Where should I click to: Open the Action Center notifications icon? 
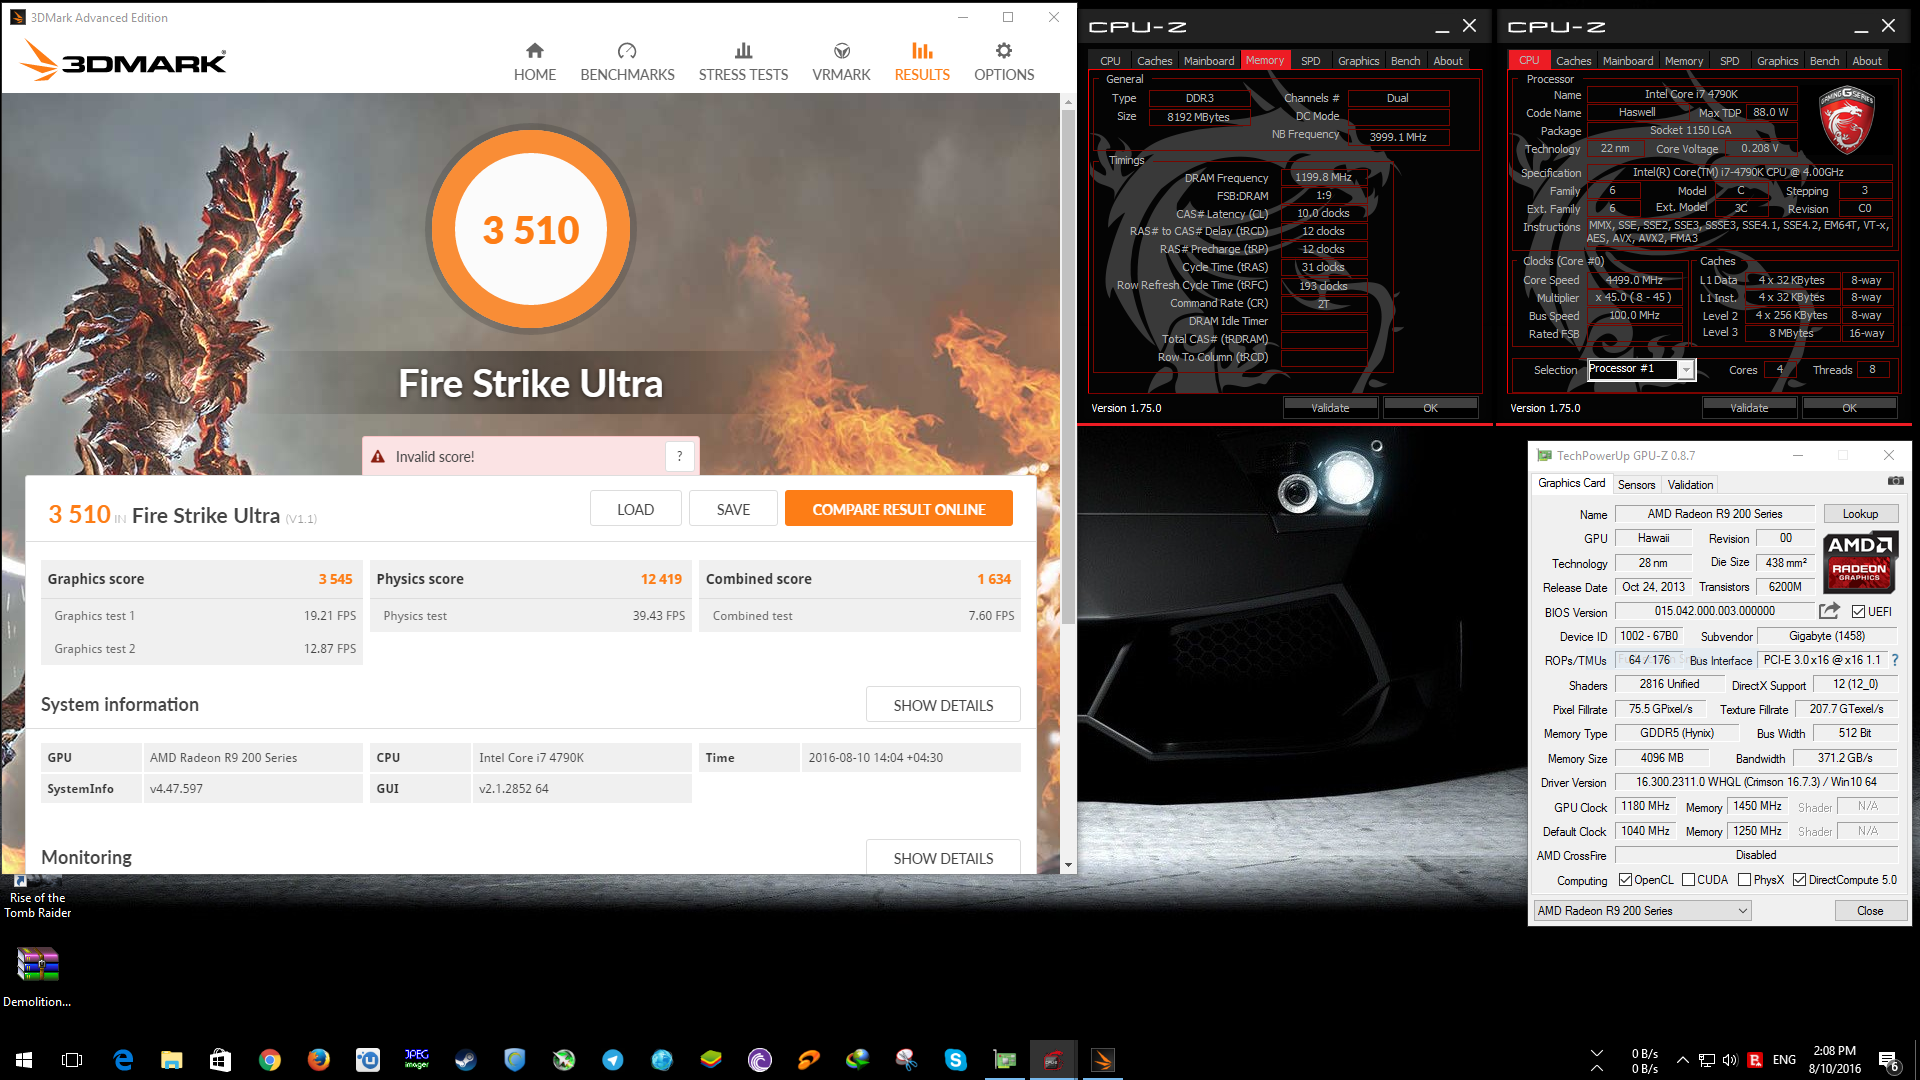(x=1889, y=1061)
